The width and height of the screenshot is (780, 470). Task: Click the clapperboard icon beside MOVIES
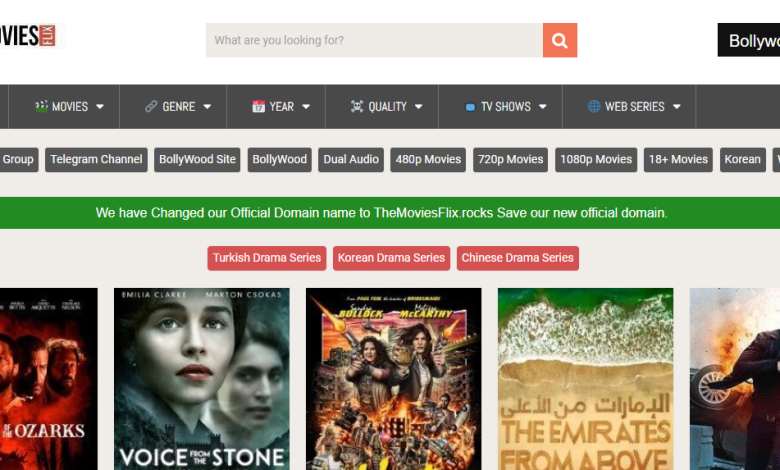(x=41, y=106)
